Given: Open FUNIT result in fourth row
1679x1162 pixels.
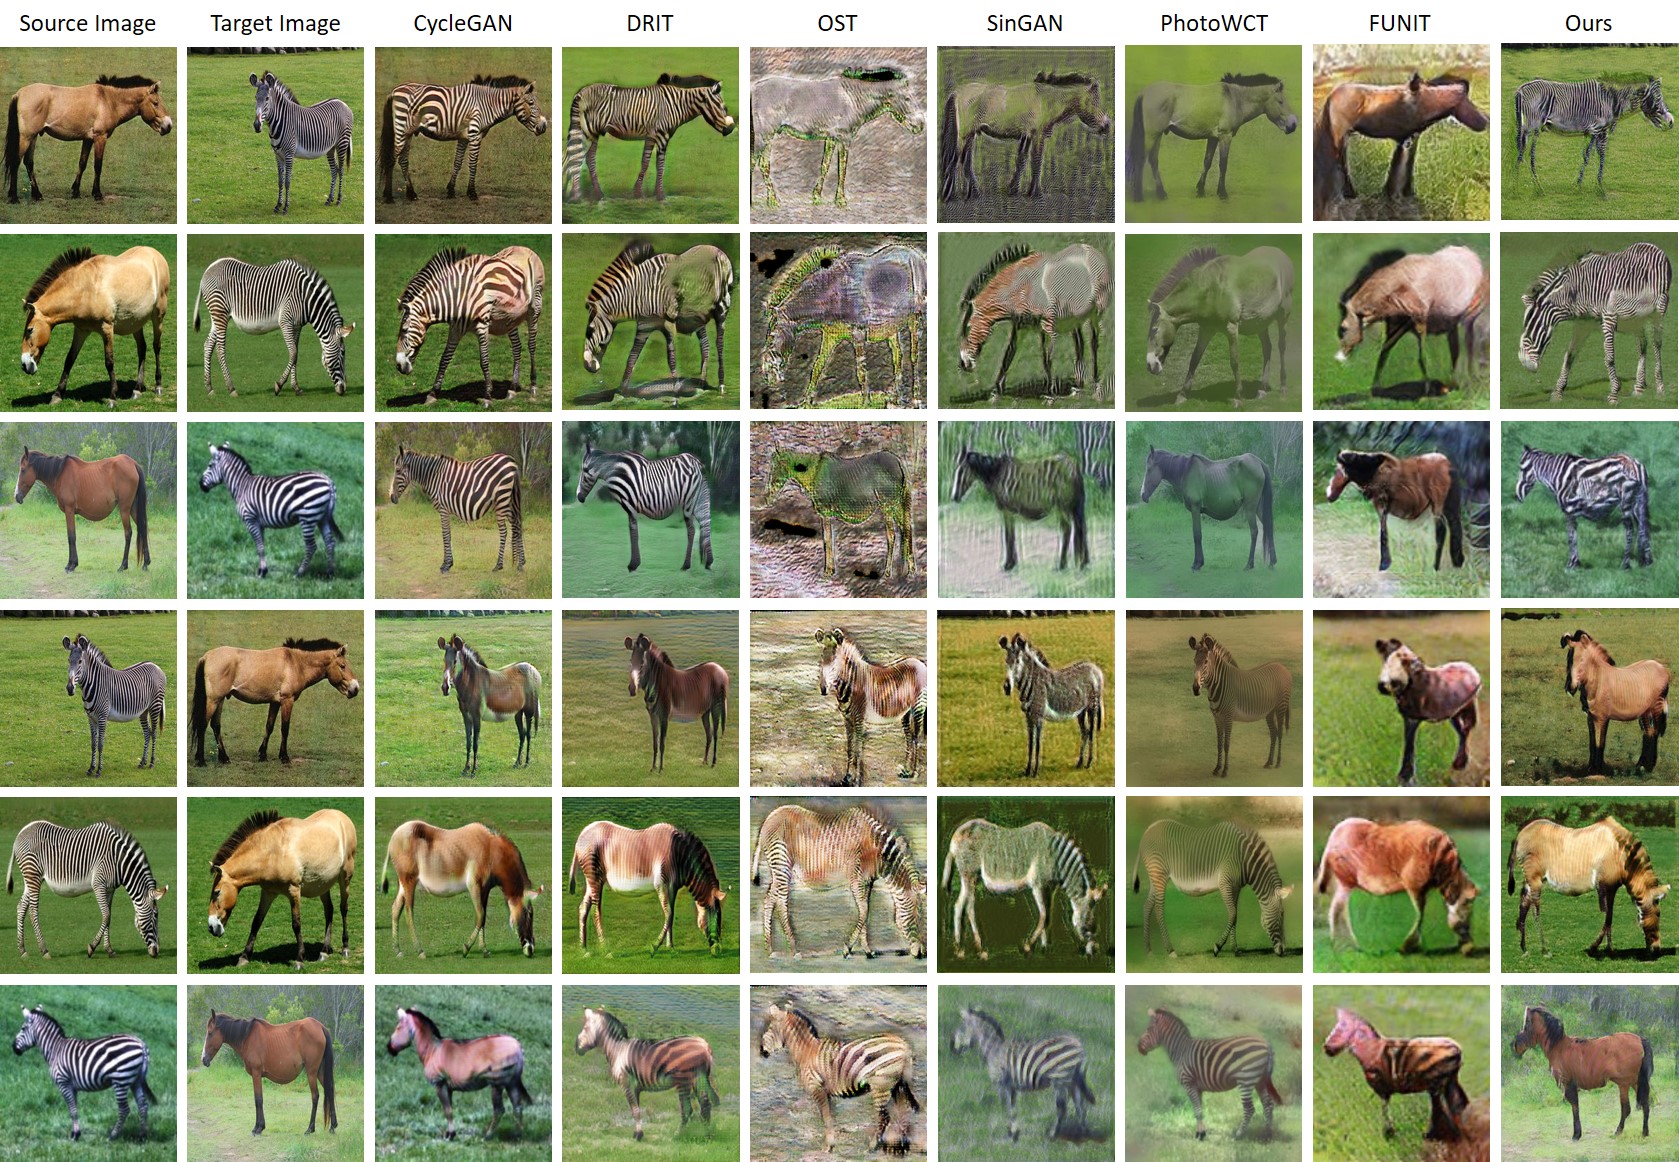Looking at the screenshot, I should click(1401, 698).
